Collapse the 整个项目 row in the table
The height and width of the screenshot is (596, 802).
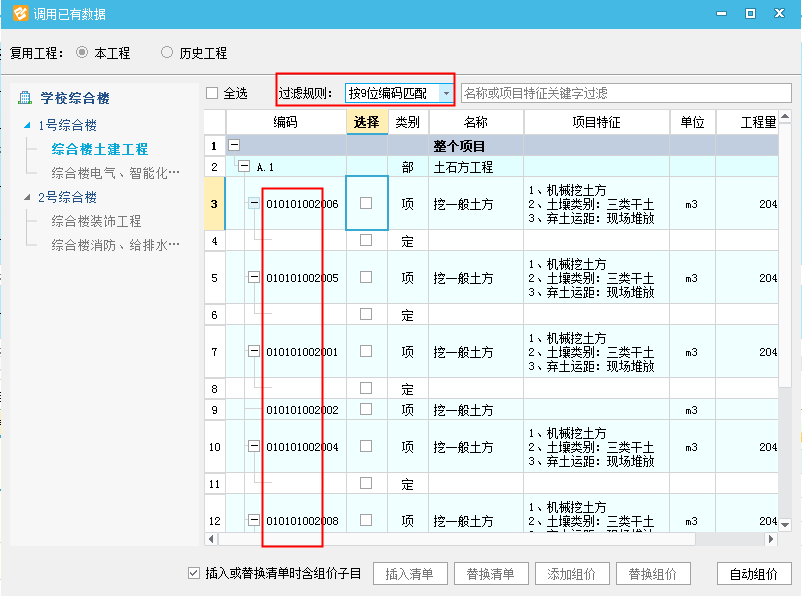click(234, 146)
